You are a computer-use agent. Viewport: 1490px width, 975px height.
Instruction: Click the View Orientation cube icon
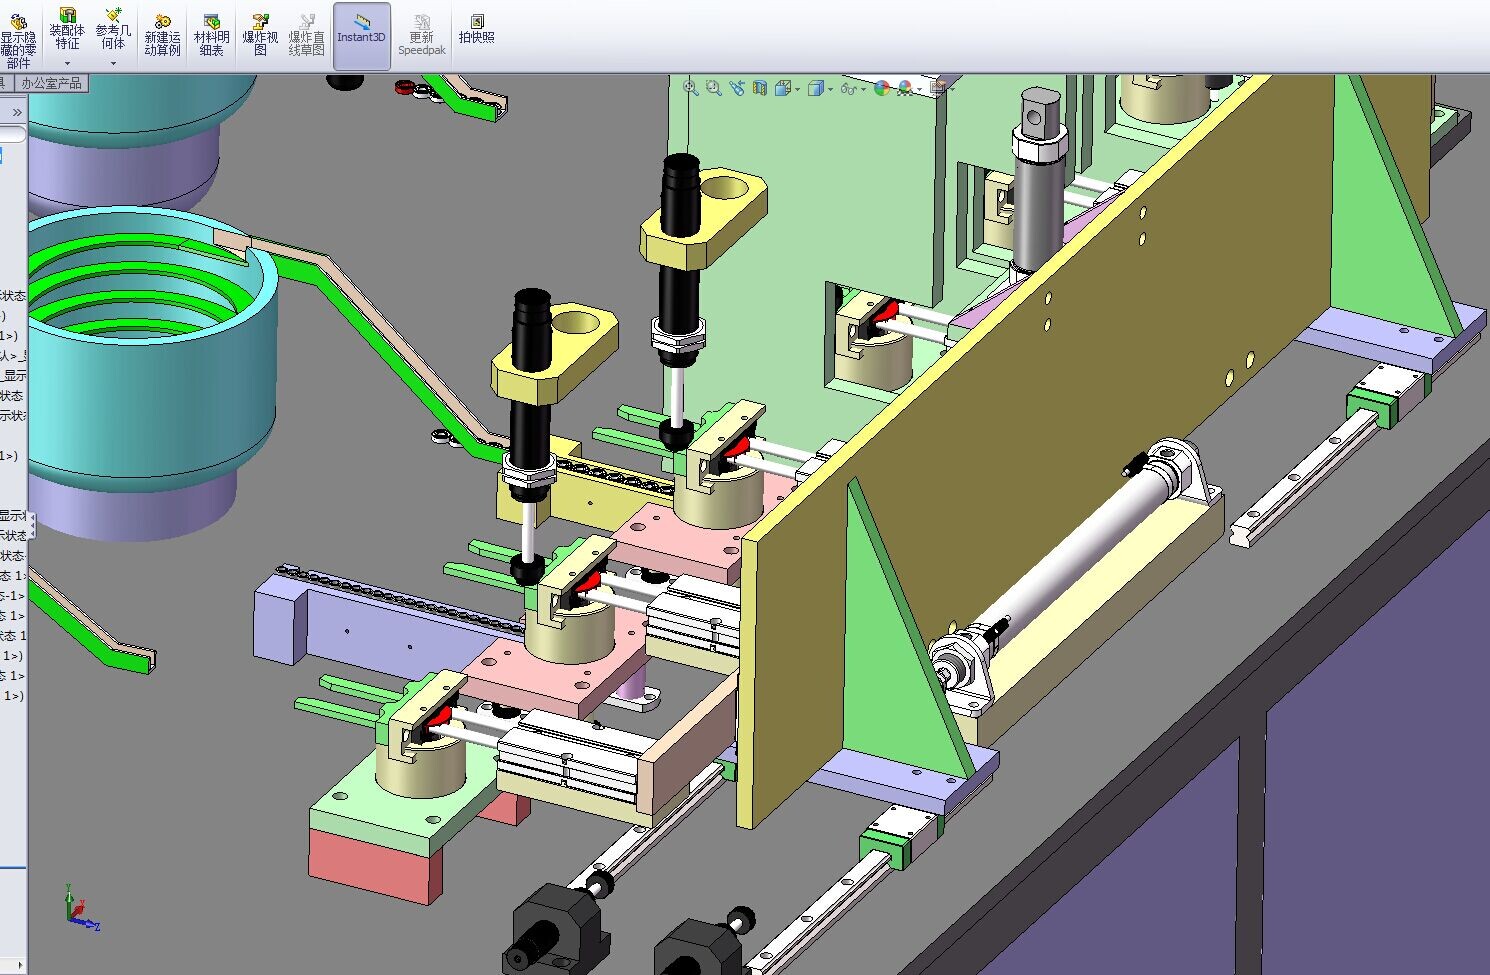click(782, 88)
